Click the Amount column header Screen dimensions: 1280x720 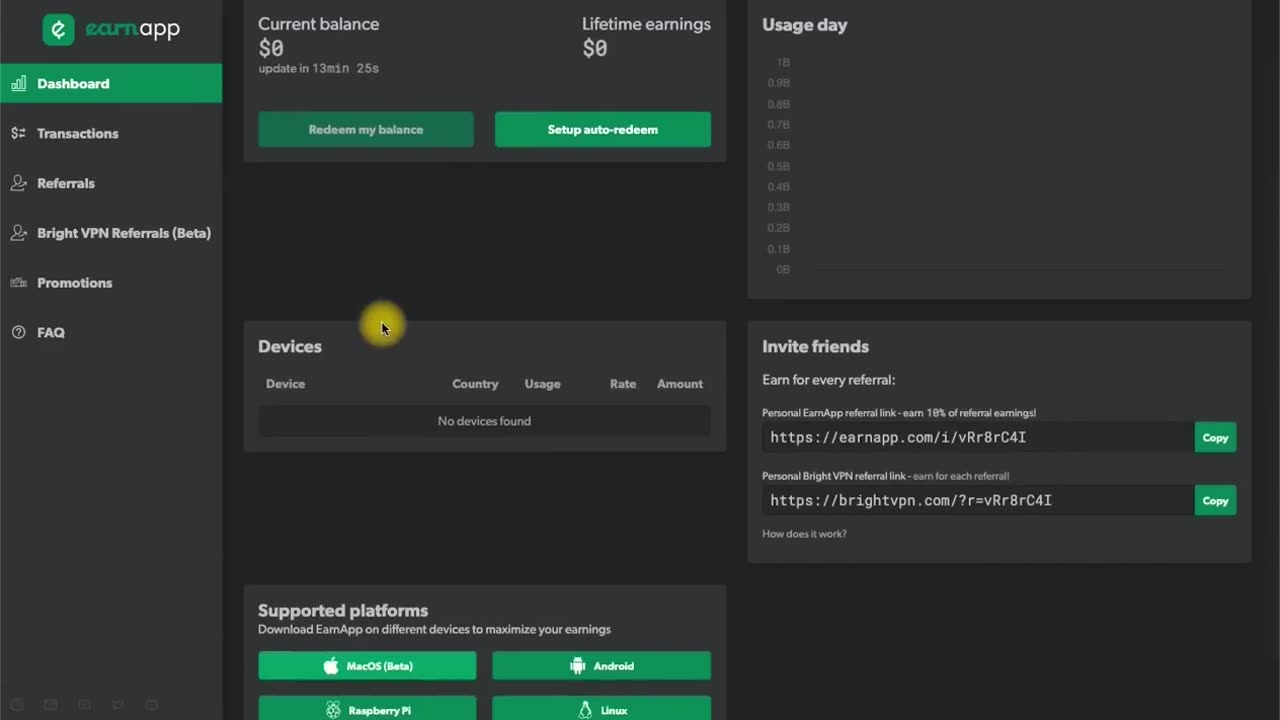680,384
